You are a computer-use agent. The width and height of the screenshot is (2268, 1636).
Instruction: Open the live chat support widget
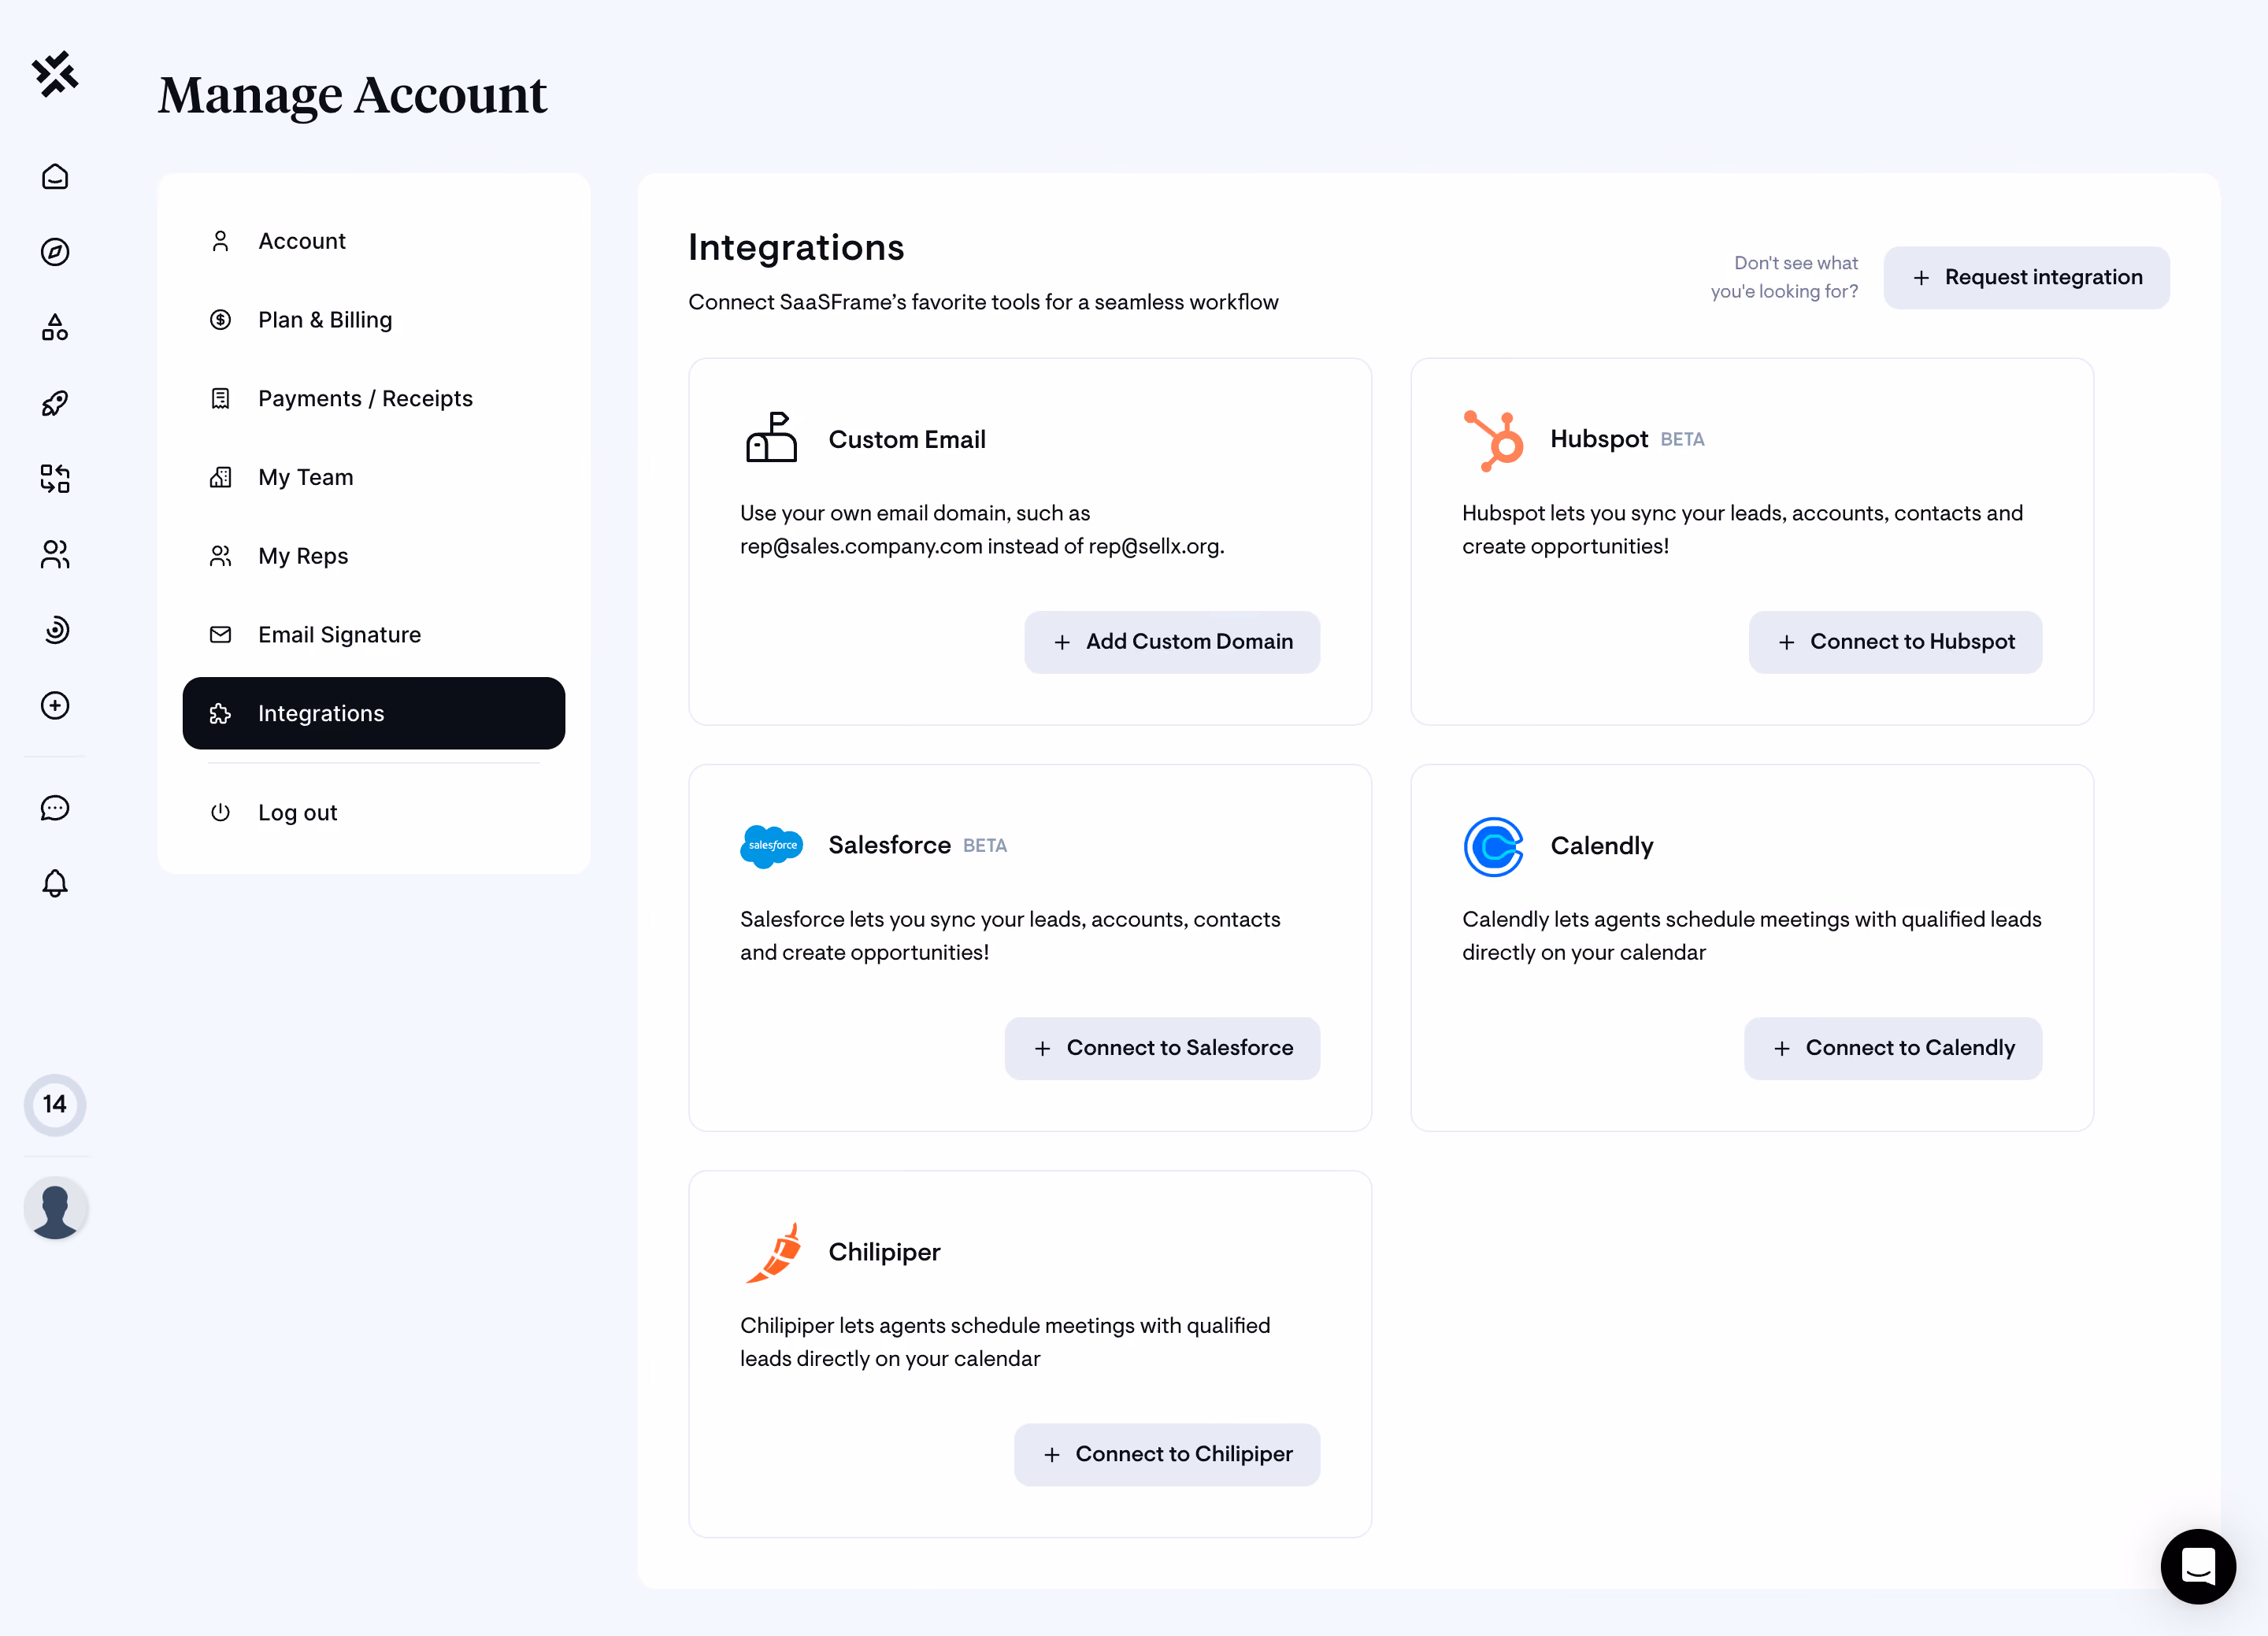point(2198,1566)
